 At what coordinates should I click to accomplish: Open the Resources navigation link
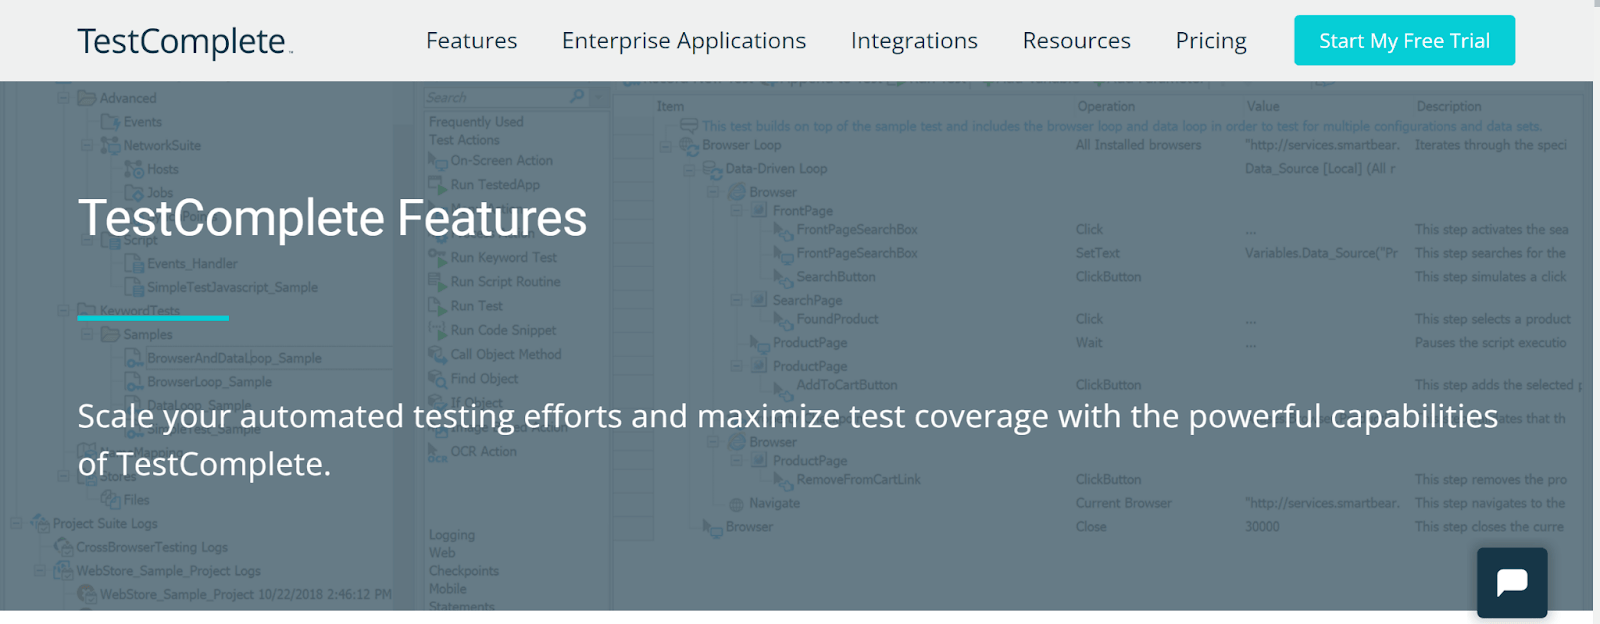[1076, 41]
